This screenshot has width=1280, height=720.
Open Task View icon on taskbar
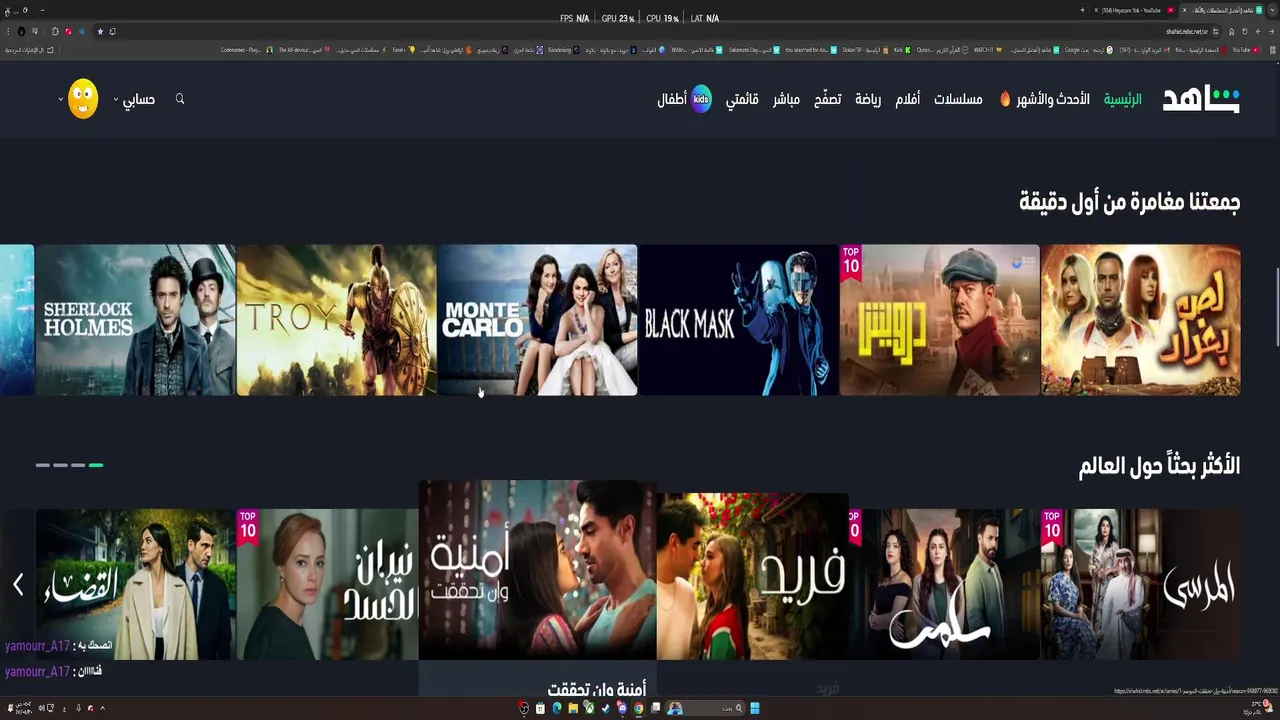click(x=655, y=708)
